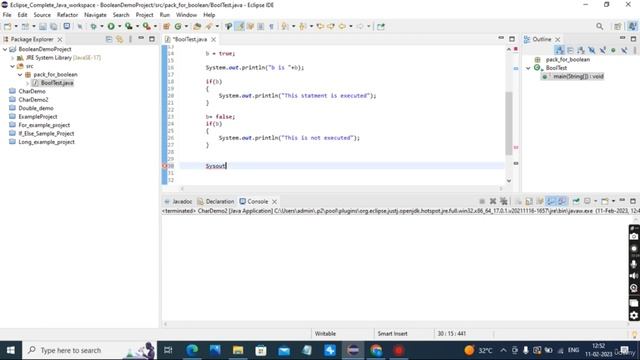The height and width of the screenshot is (360, 640).
Task: Click the New Java Class icon
Action: [x=178, y=27]
